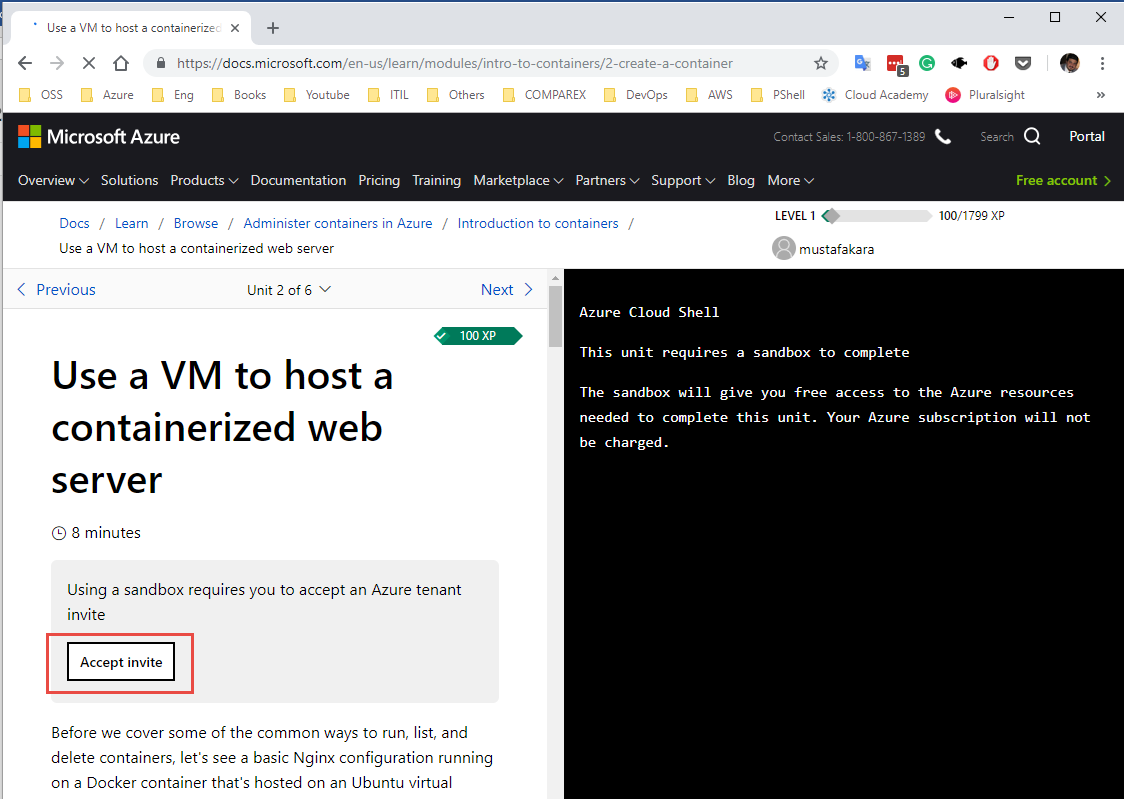Expand the Partners dropdown
The image size is (1124, 799).
pyautogui.click(x=607, y=181)
